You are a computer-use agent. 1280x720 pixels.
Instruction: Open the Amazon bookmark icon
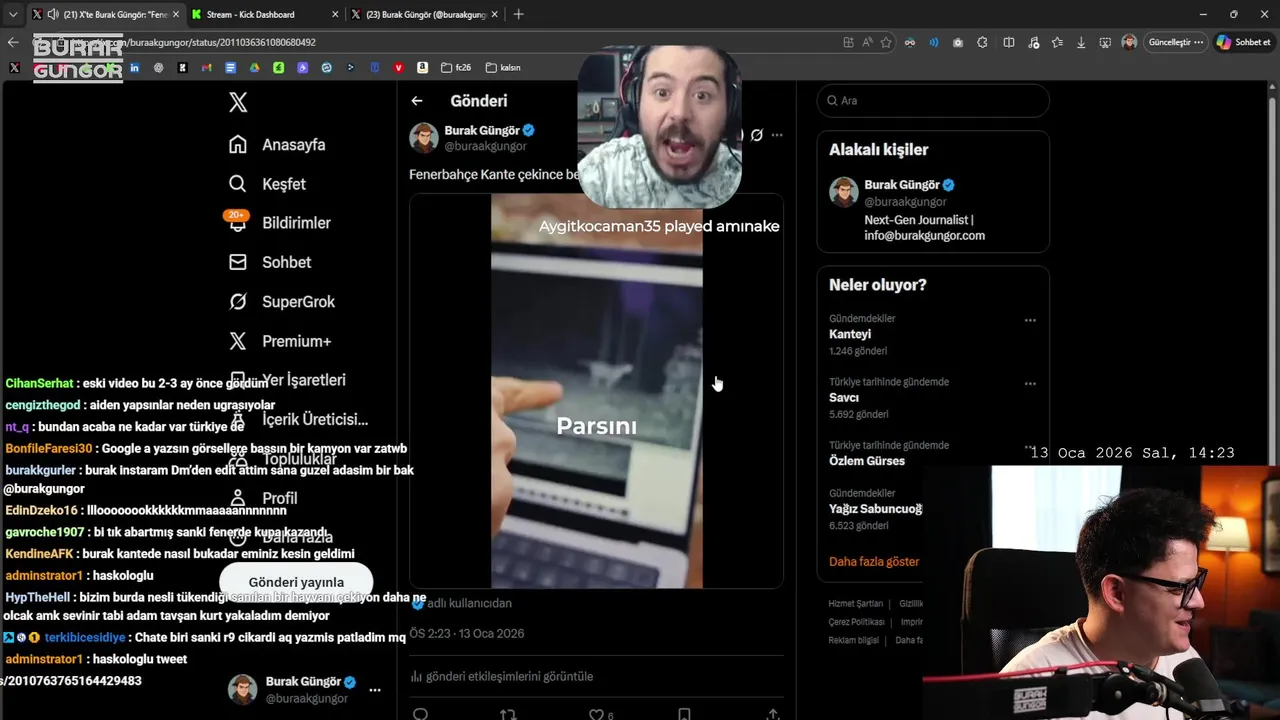(x=423, y=68)
